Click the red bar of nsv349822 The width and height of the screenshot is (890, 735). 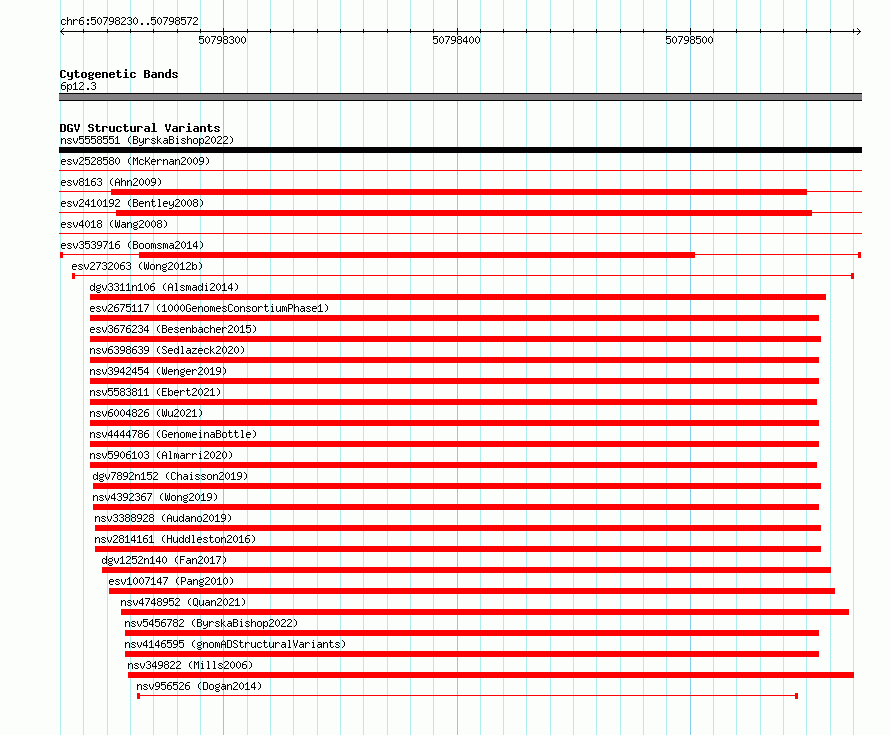click(491, 675)
